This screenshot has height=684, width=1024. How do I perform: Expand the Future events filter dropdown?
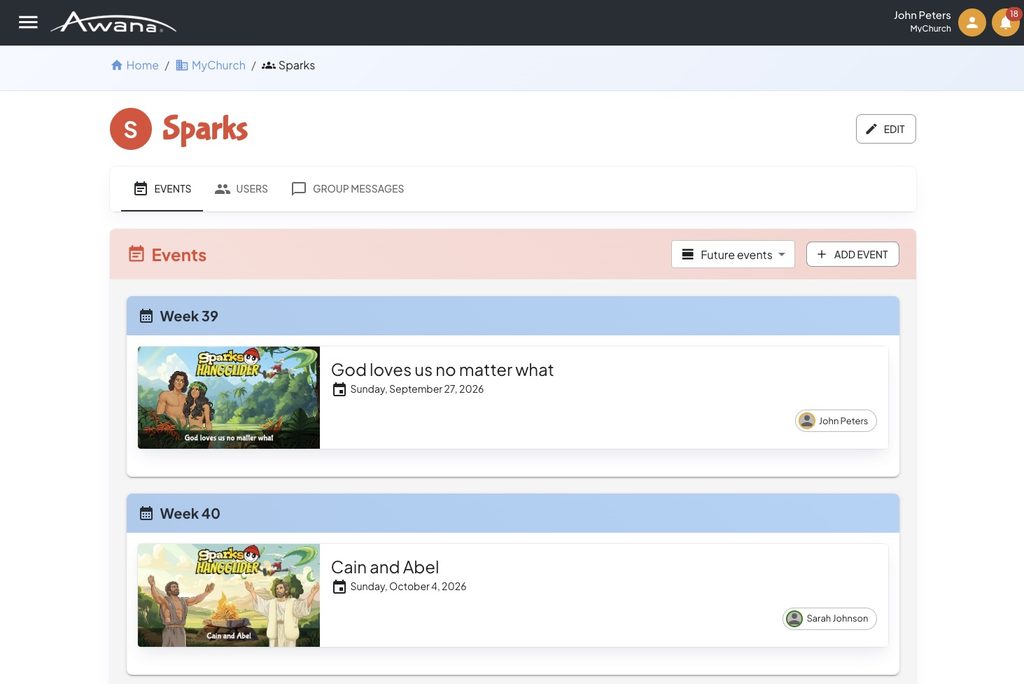pos(733,254)
